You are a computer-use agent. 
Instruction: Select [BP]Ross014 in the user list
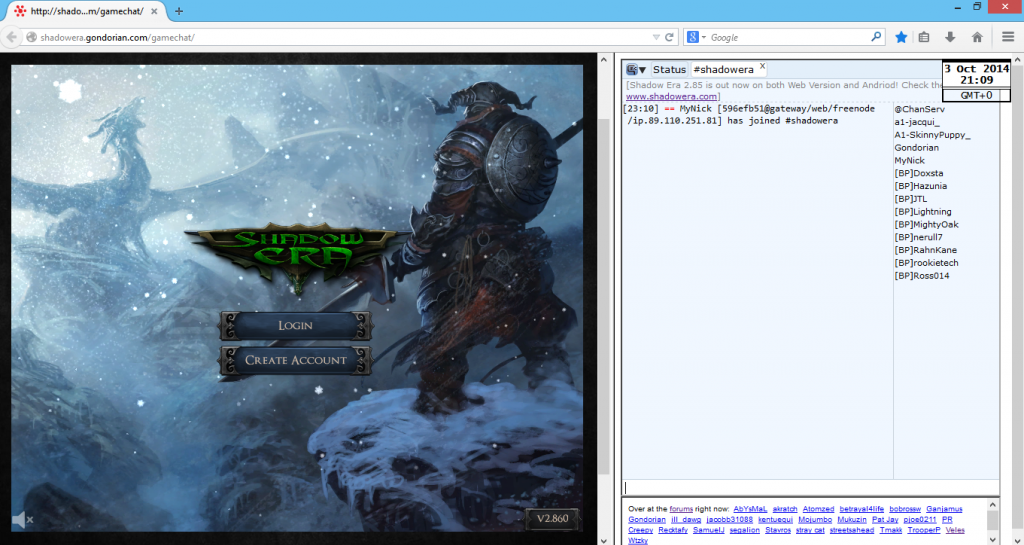tap(922, 275)
